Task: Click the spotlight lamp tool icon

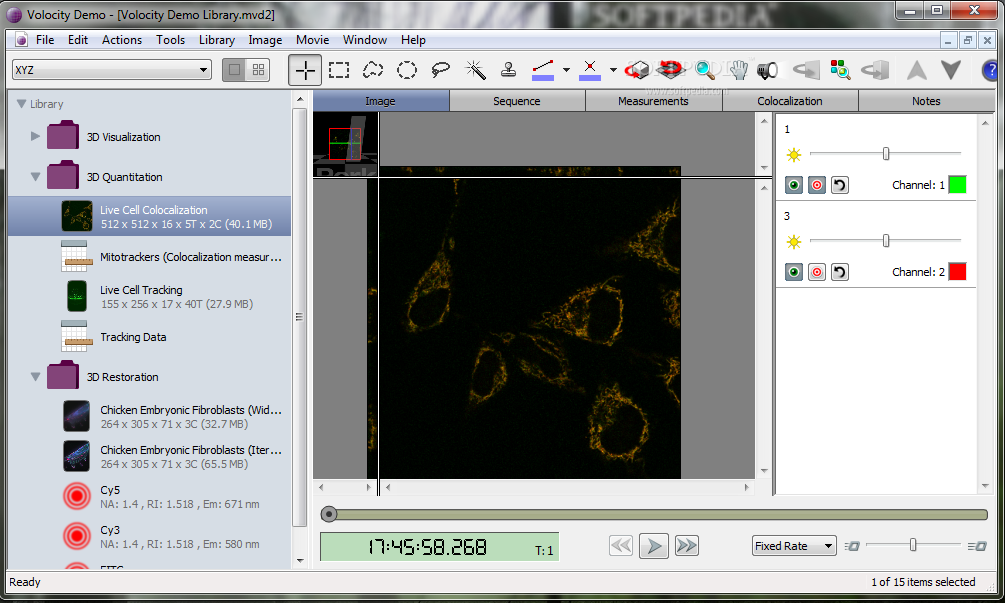Action: click(x=767, y=70)
